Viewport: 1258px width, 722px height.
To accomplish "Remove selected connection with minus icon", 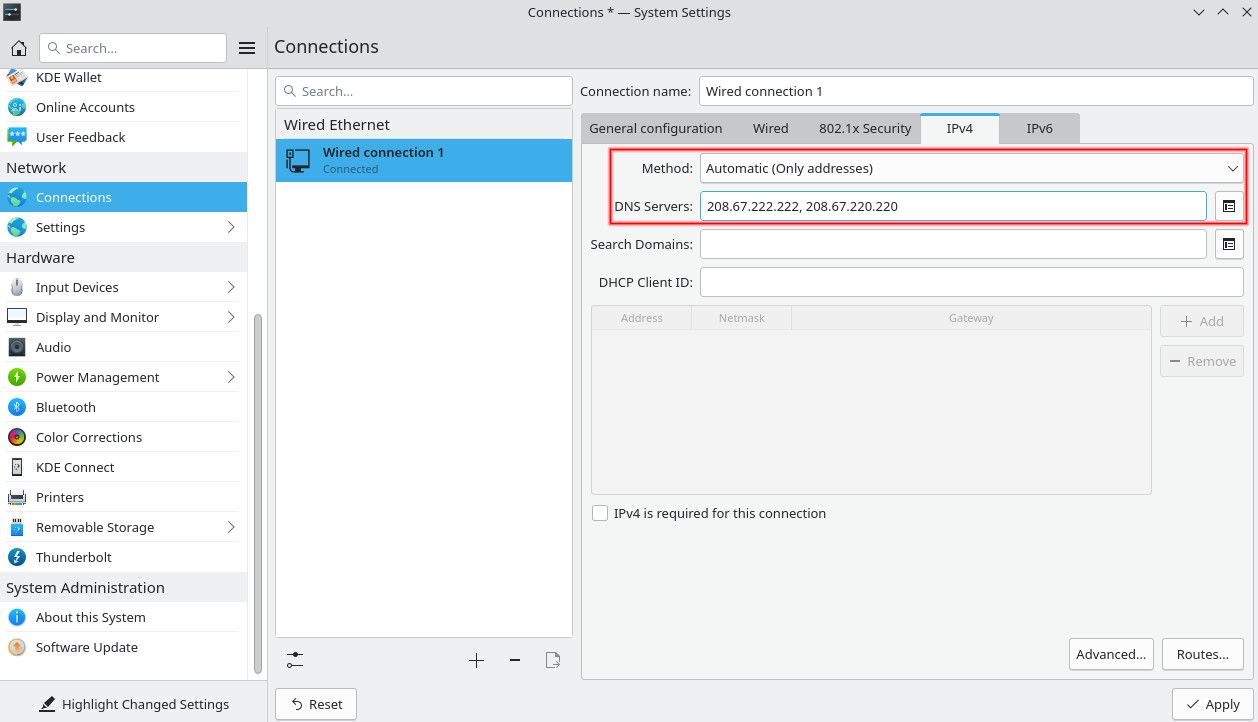I will pyautogui.click(x=515, y=660).
